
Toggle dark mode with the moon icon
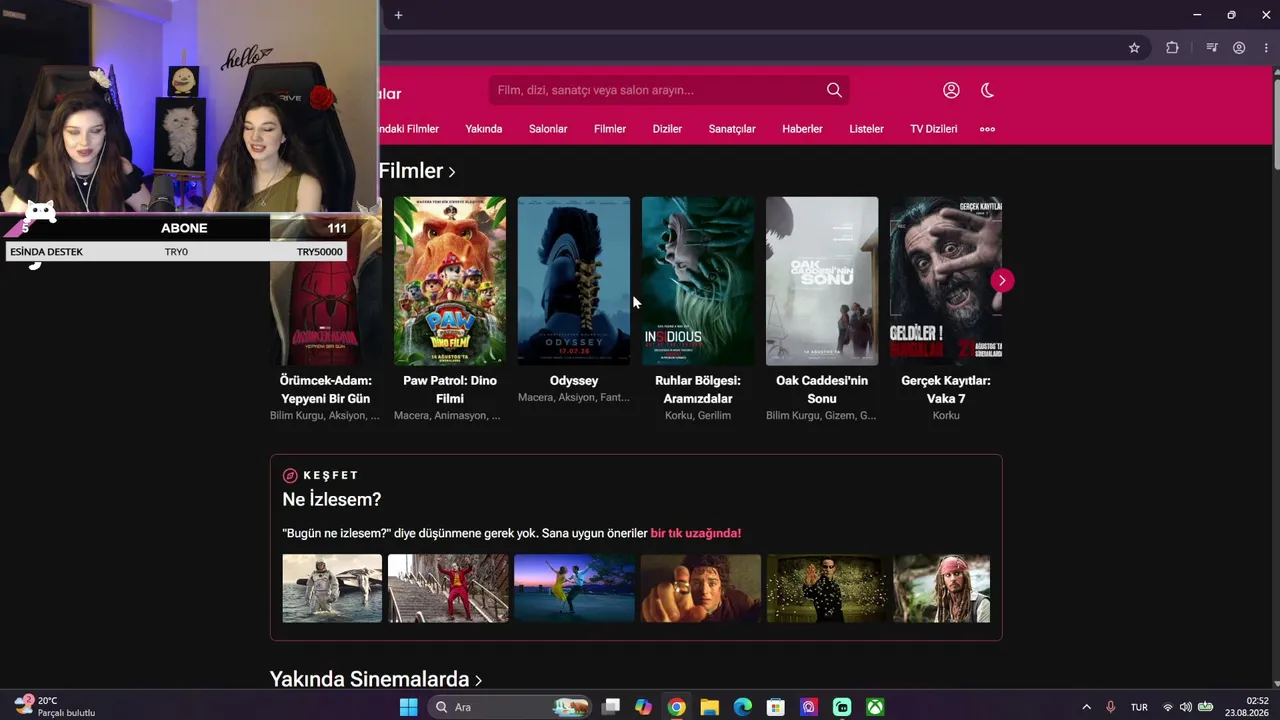(987, 90)
